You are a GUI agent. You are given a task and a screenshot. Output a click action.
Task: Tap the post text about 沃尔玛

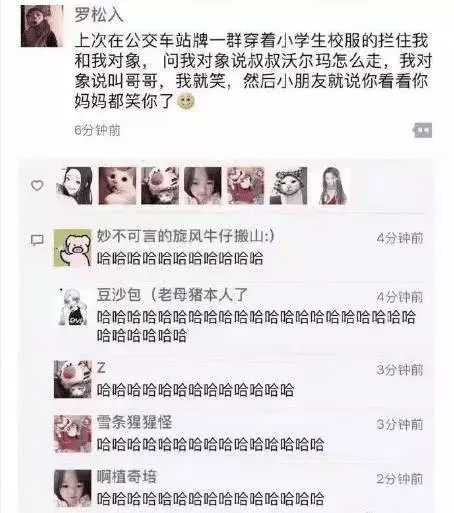(x=253, y=70)
